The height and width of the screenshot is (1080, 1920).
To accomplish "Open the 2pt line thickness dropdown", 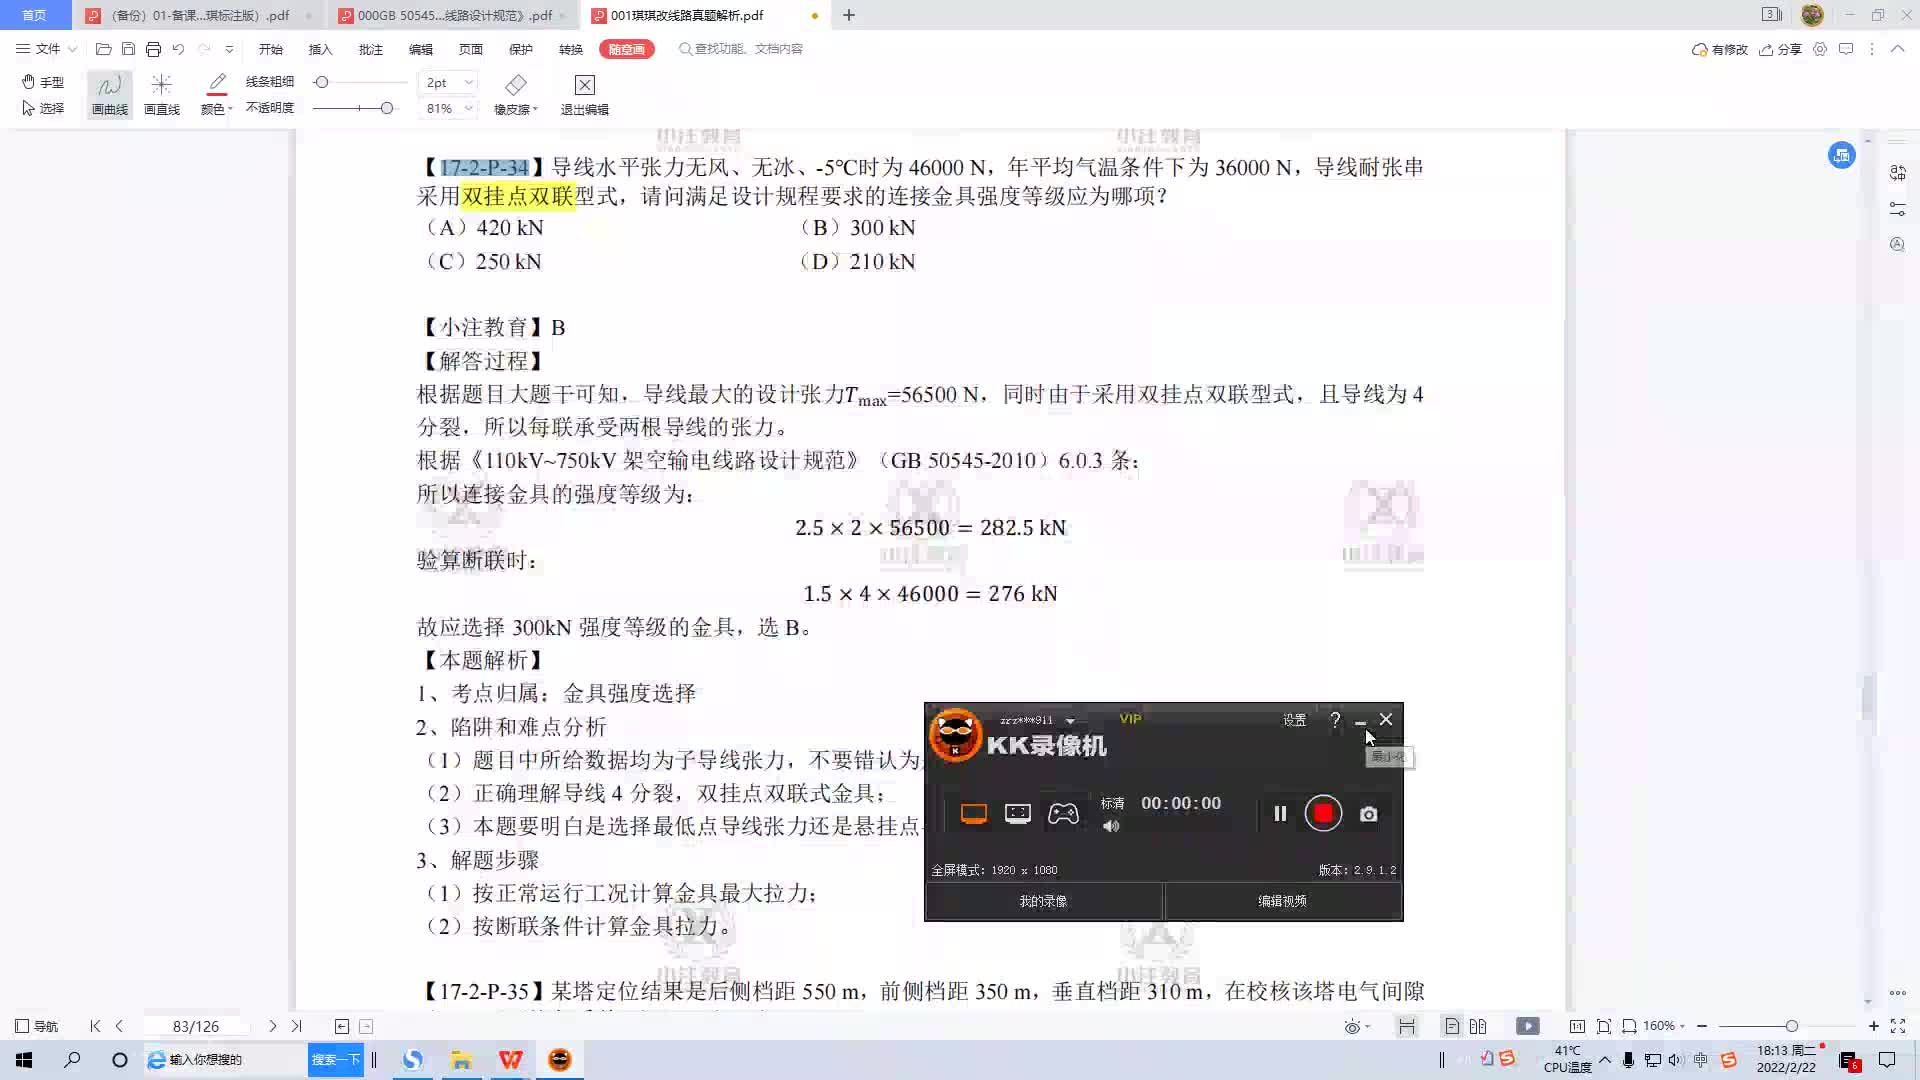I will coord(468,83).
